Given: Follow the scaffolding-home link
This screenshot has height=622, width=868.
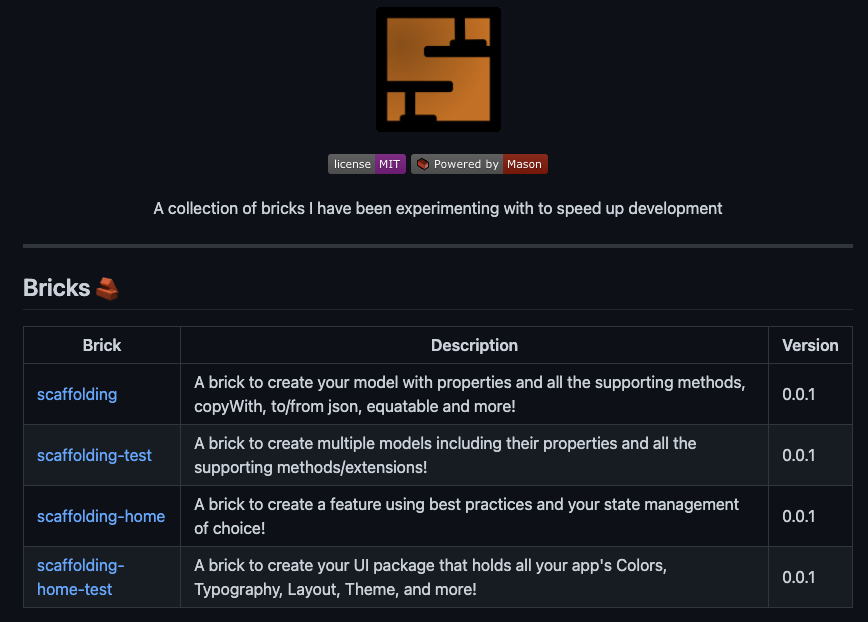Looking at the screenshot, I should coord(101,516).
